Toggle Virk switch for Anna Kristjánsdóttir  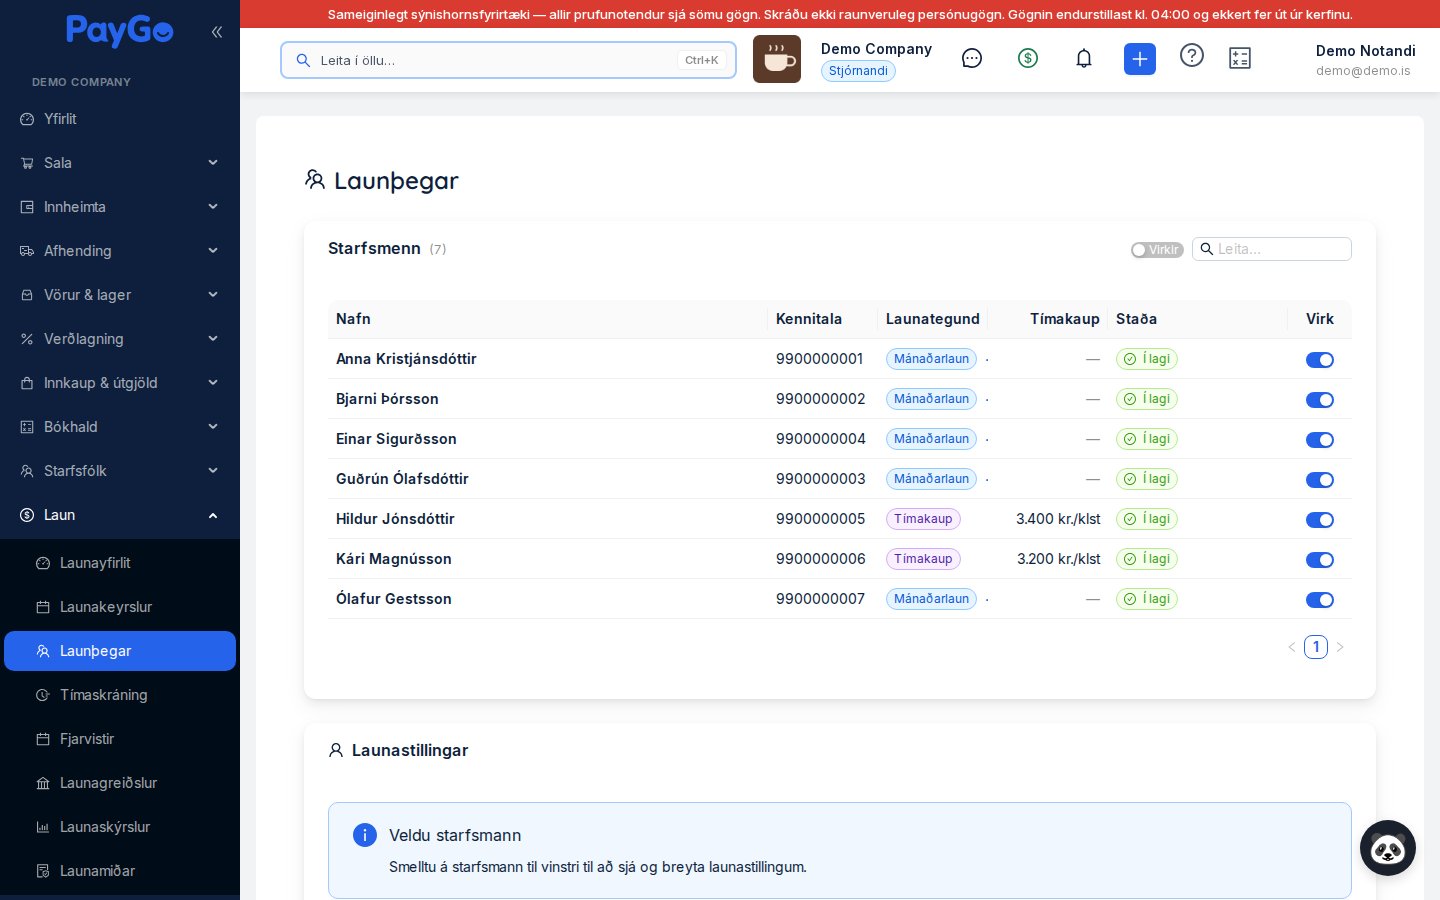(x=1320, y=360)
